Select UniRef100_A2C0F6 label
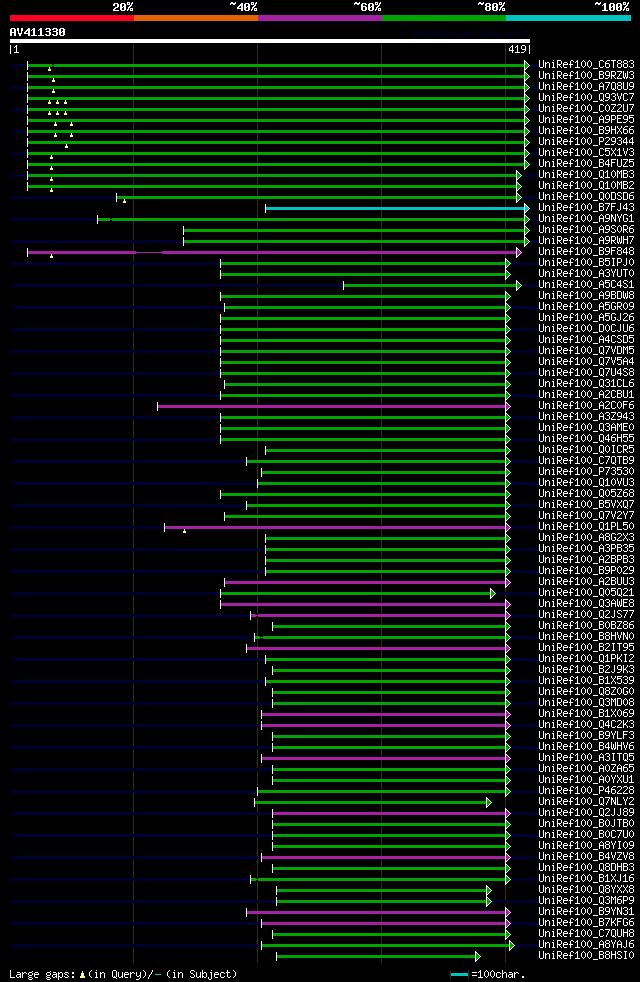This screenshot has height=982, width=640. (586, 406)
